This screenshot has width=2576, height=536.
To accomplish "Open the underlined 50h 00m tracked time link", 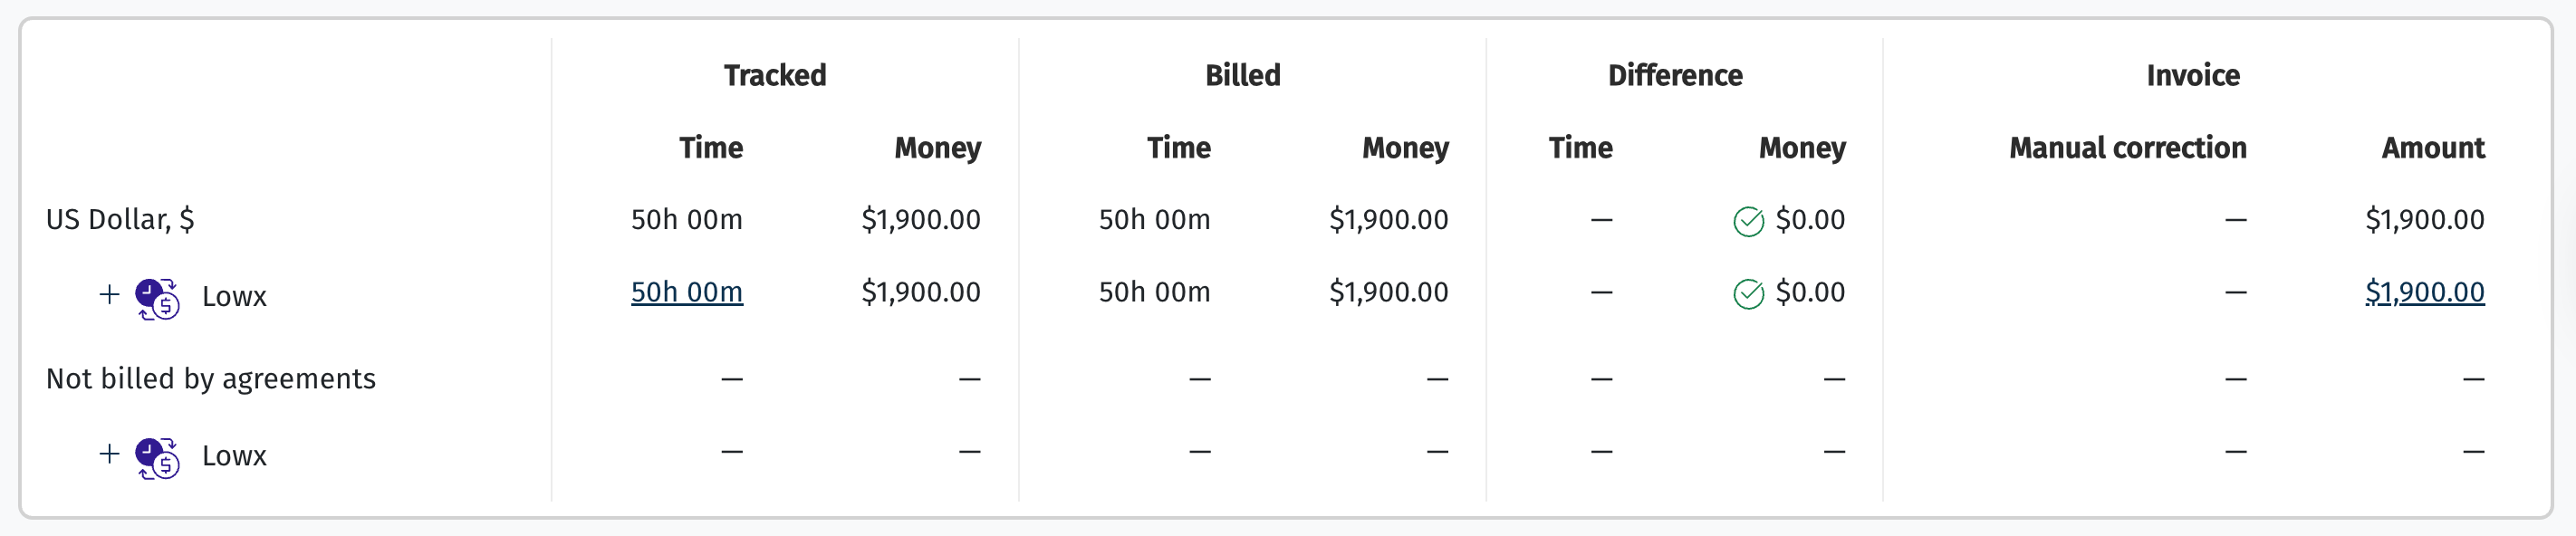I will pos(686,292).
